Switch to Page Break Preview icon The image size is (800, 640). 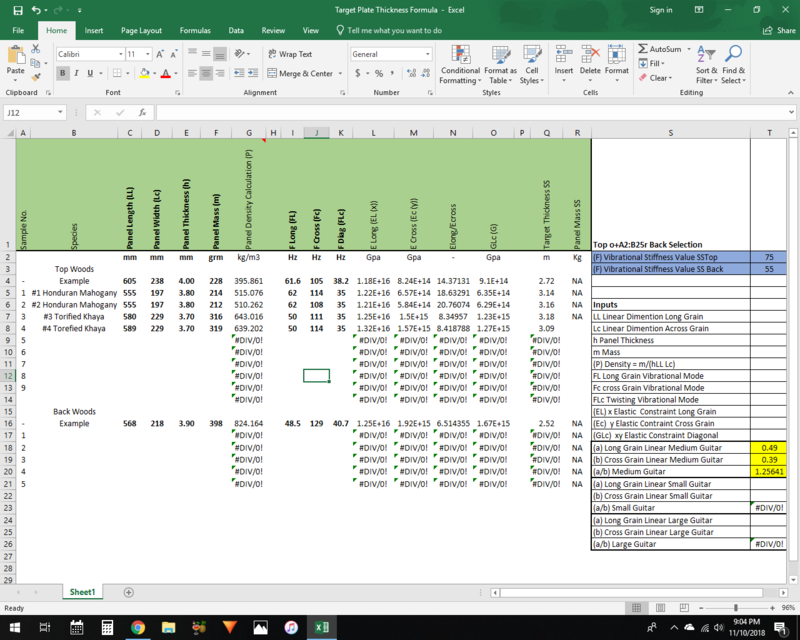click(x=684, y=607)
